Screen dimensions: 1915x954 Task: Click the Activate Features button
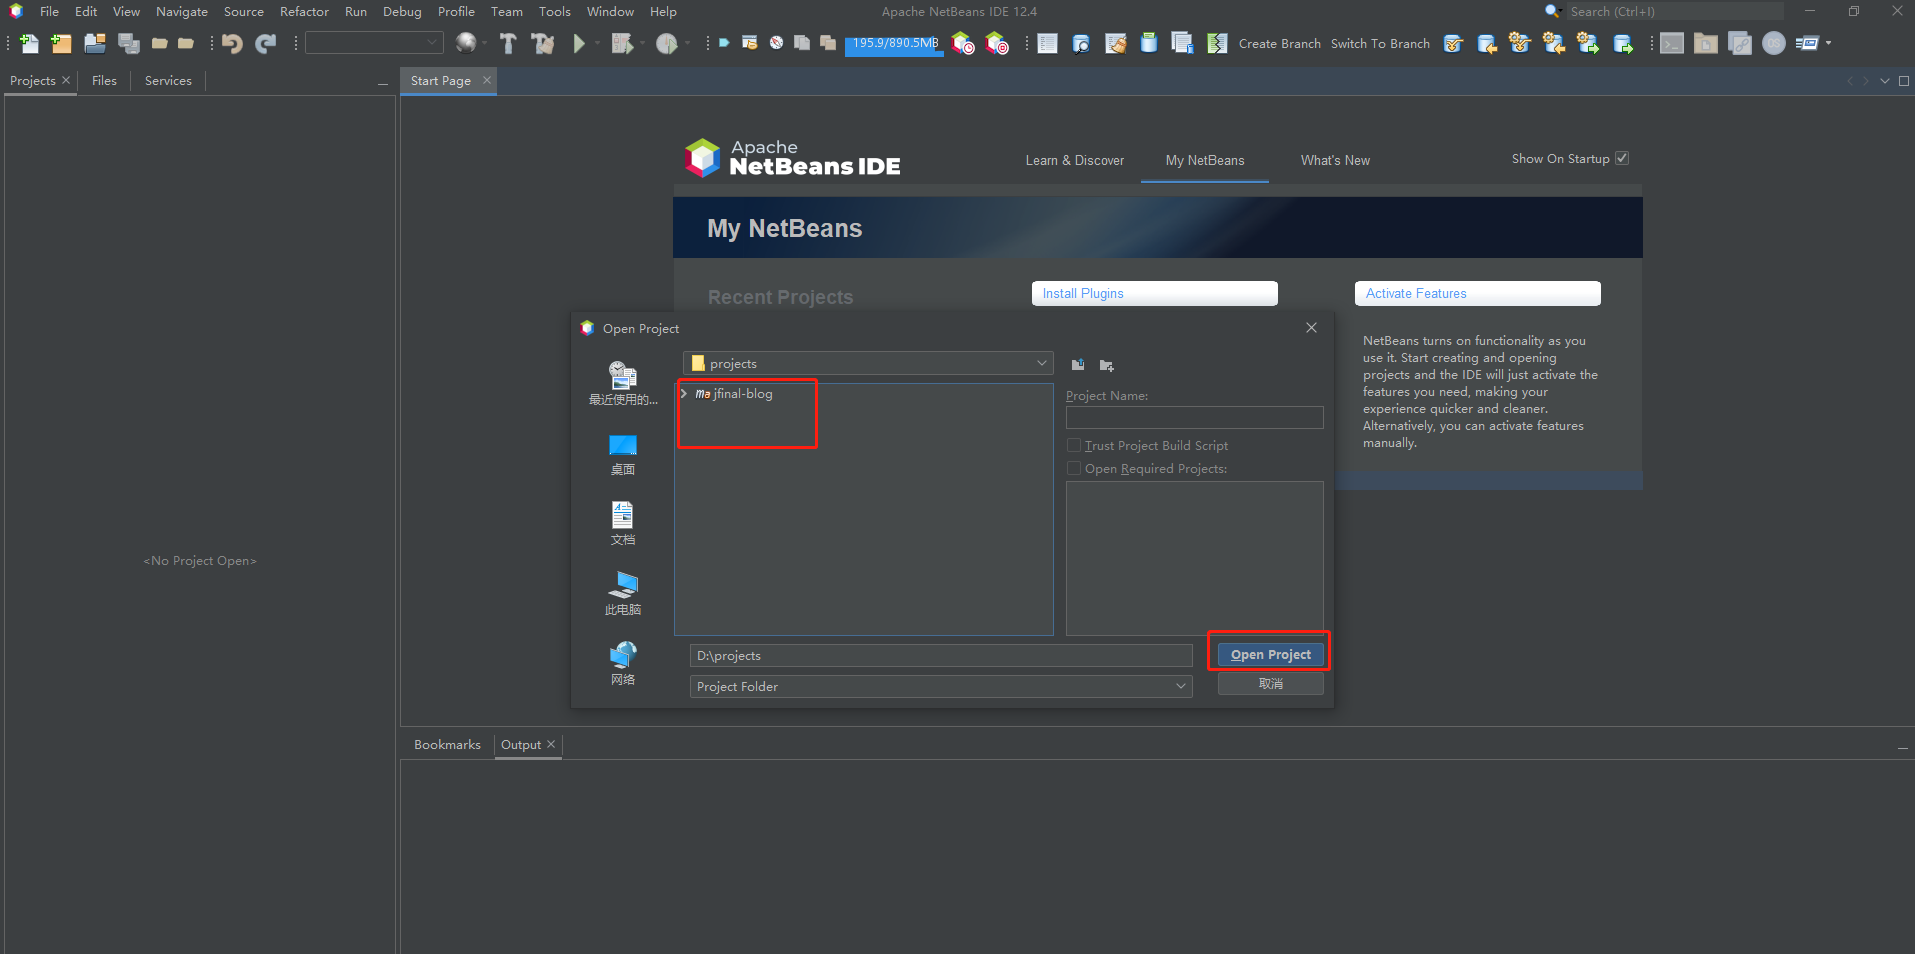(x=1477, y=293)
